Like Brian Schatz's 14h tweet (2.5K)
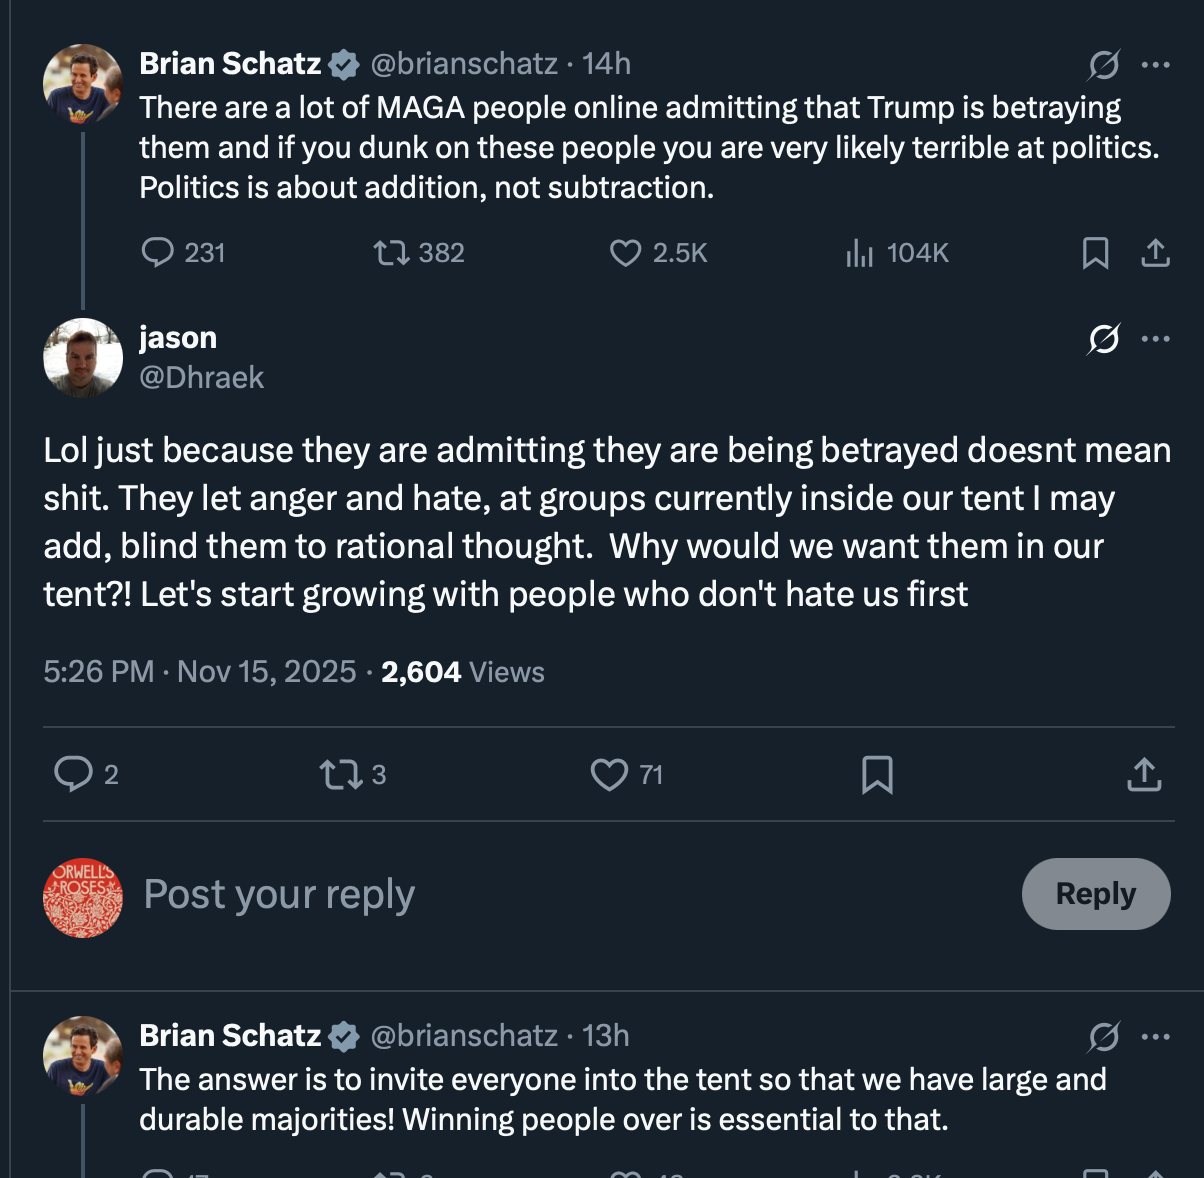Viewport: 1204px width, 1178px height. 625,253
